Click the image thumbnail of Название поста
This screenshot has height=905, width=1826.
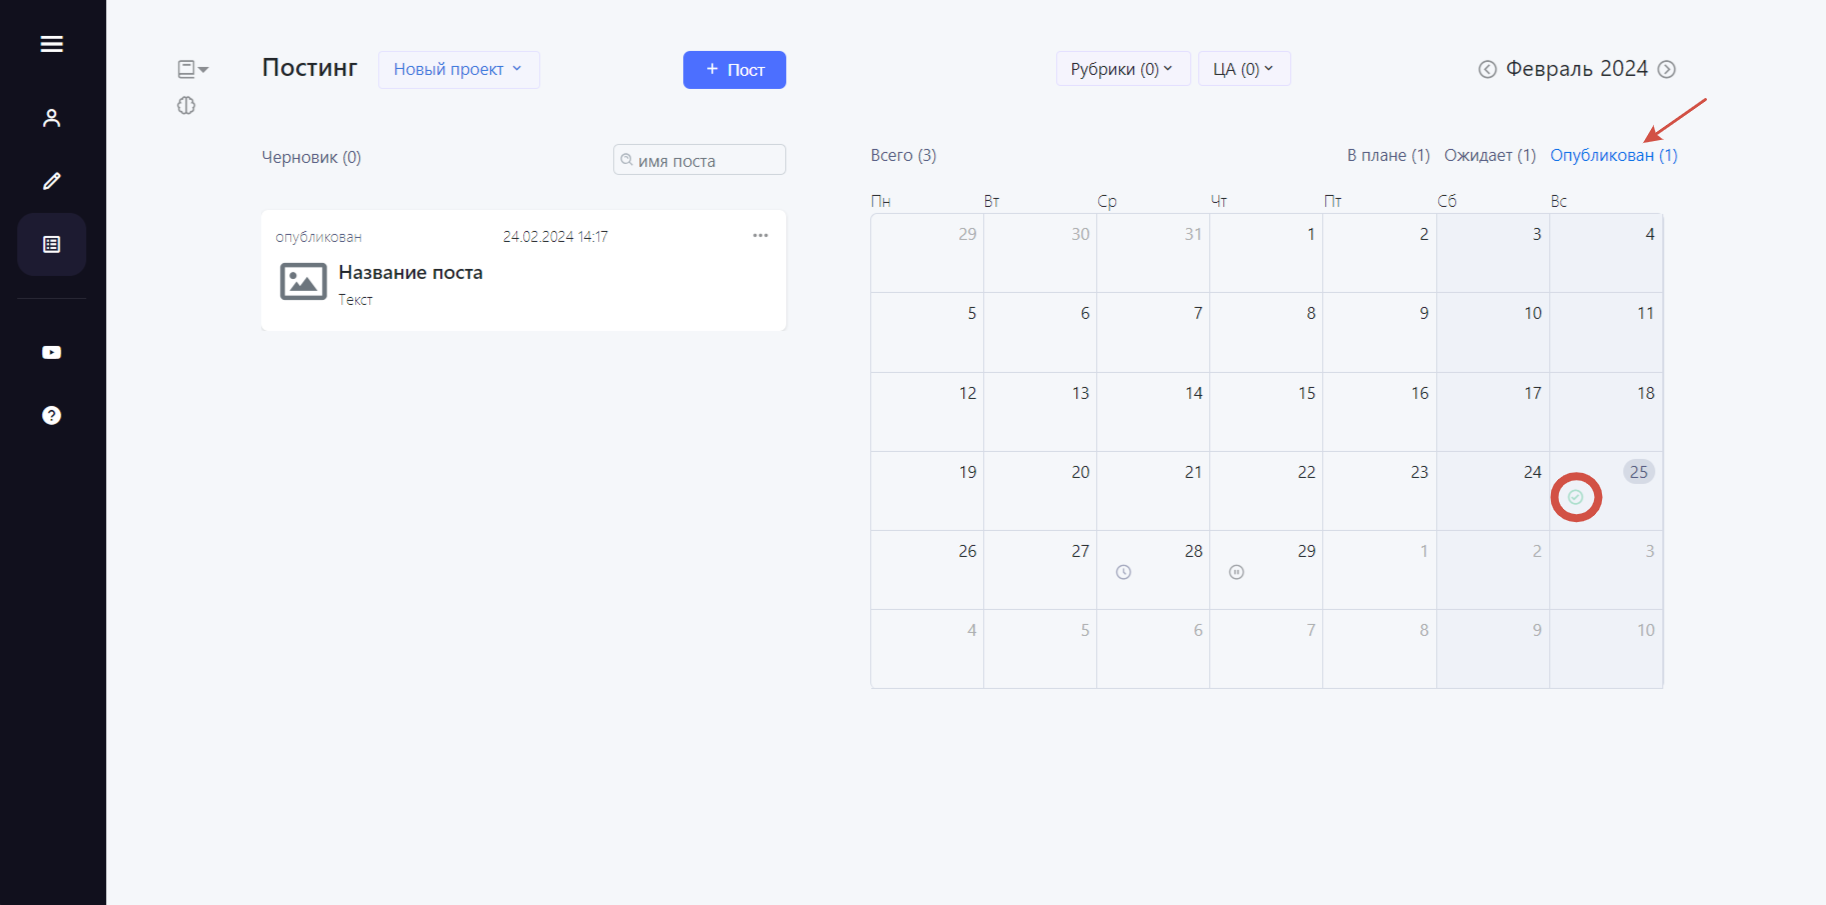click(x=303, y=282)
